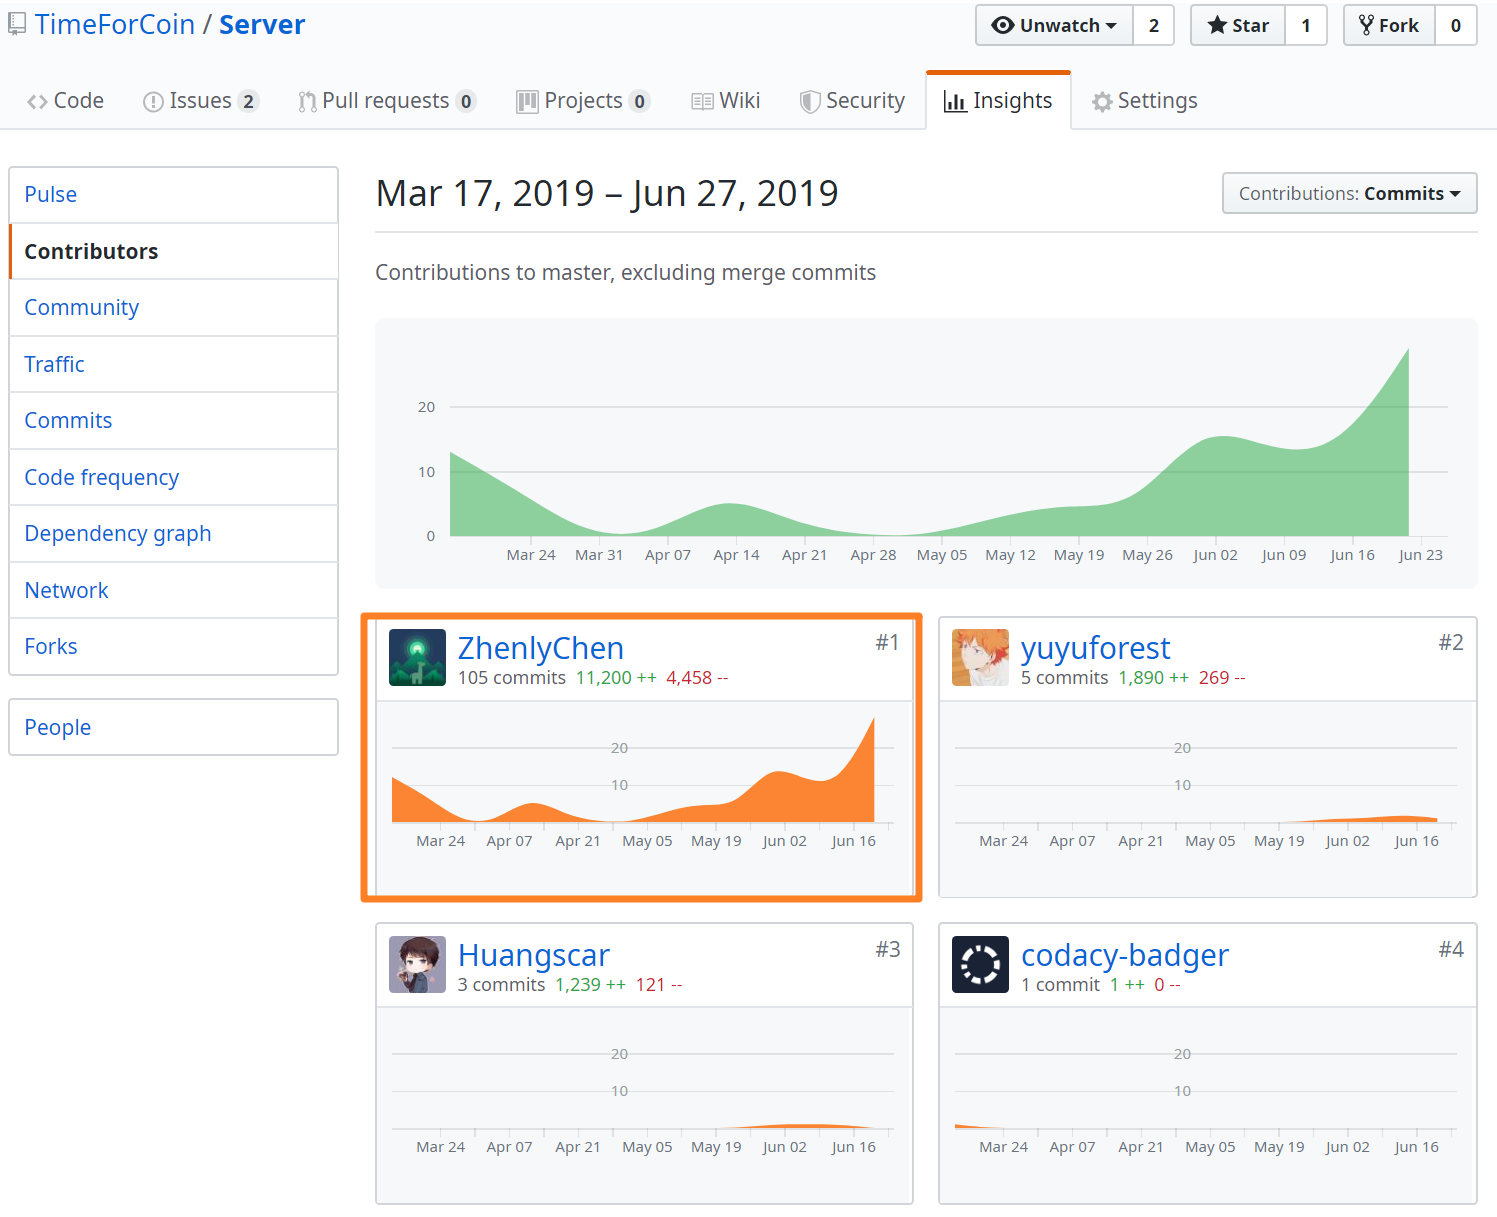Click the Star icon
Viewport: 1497px width, 1217px height.
1217,25
